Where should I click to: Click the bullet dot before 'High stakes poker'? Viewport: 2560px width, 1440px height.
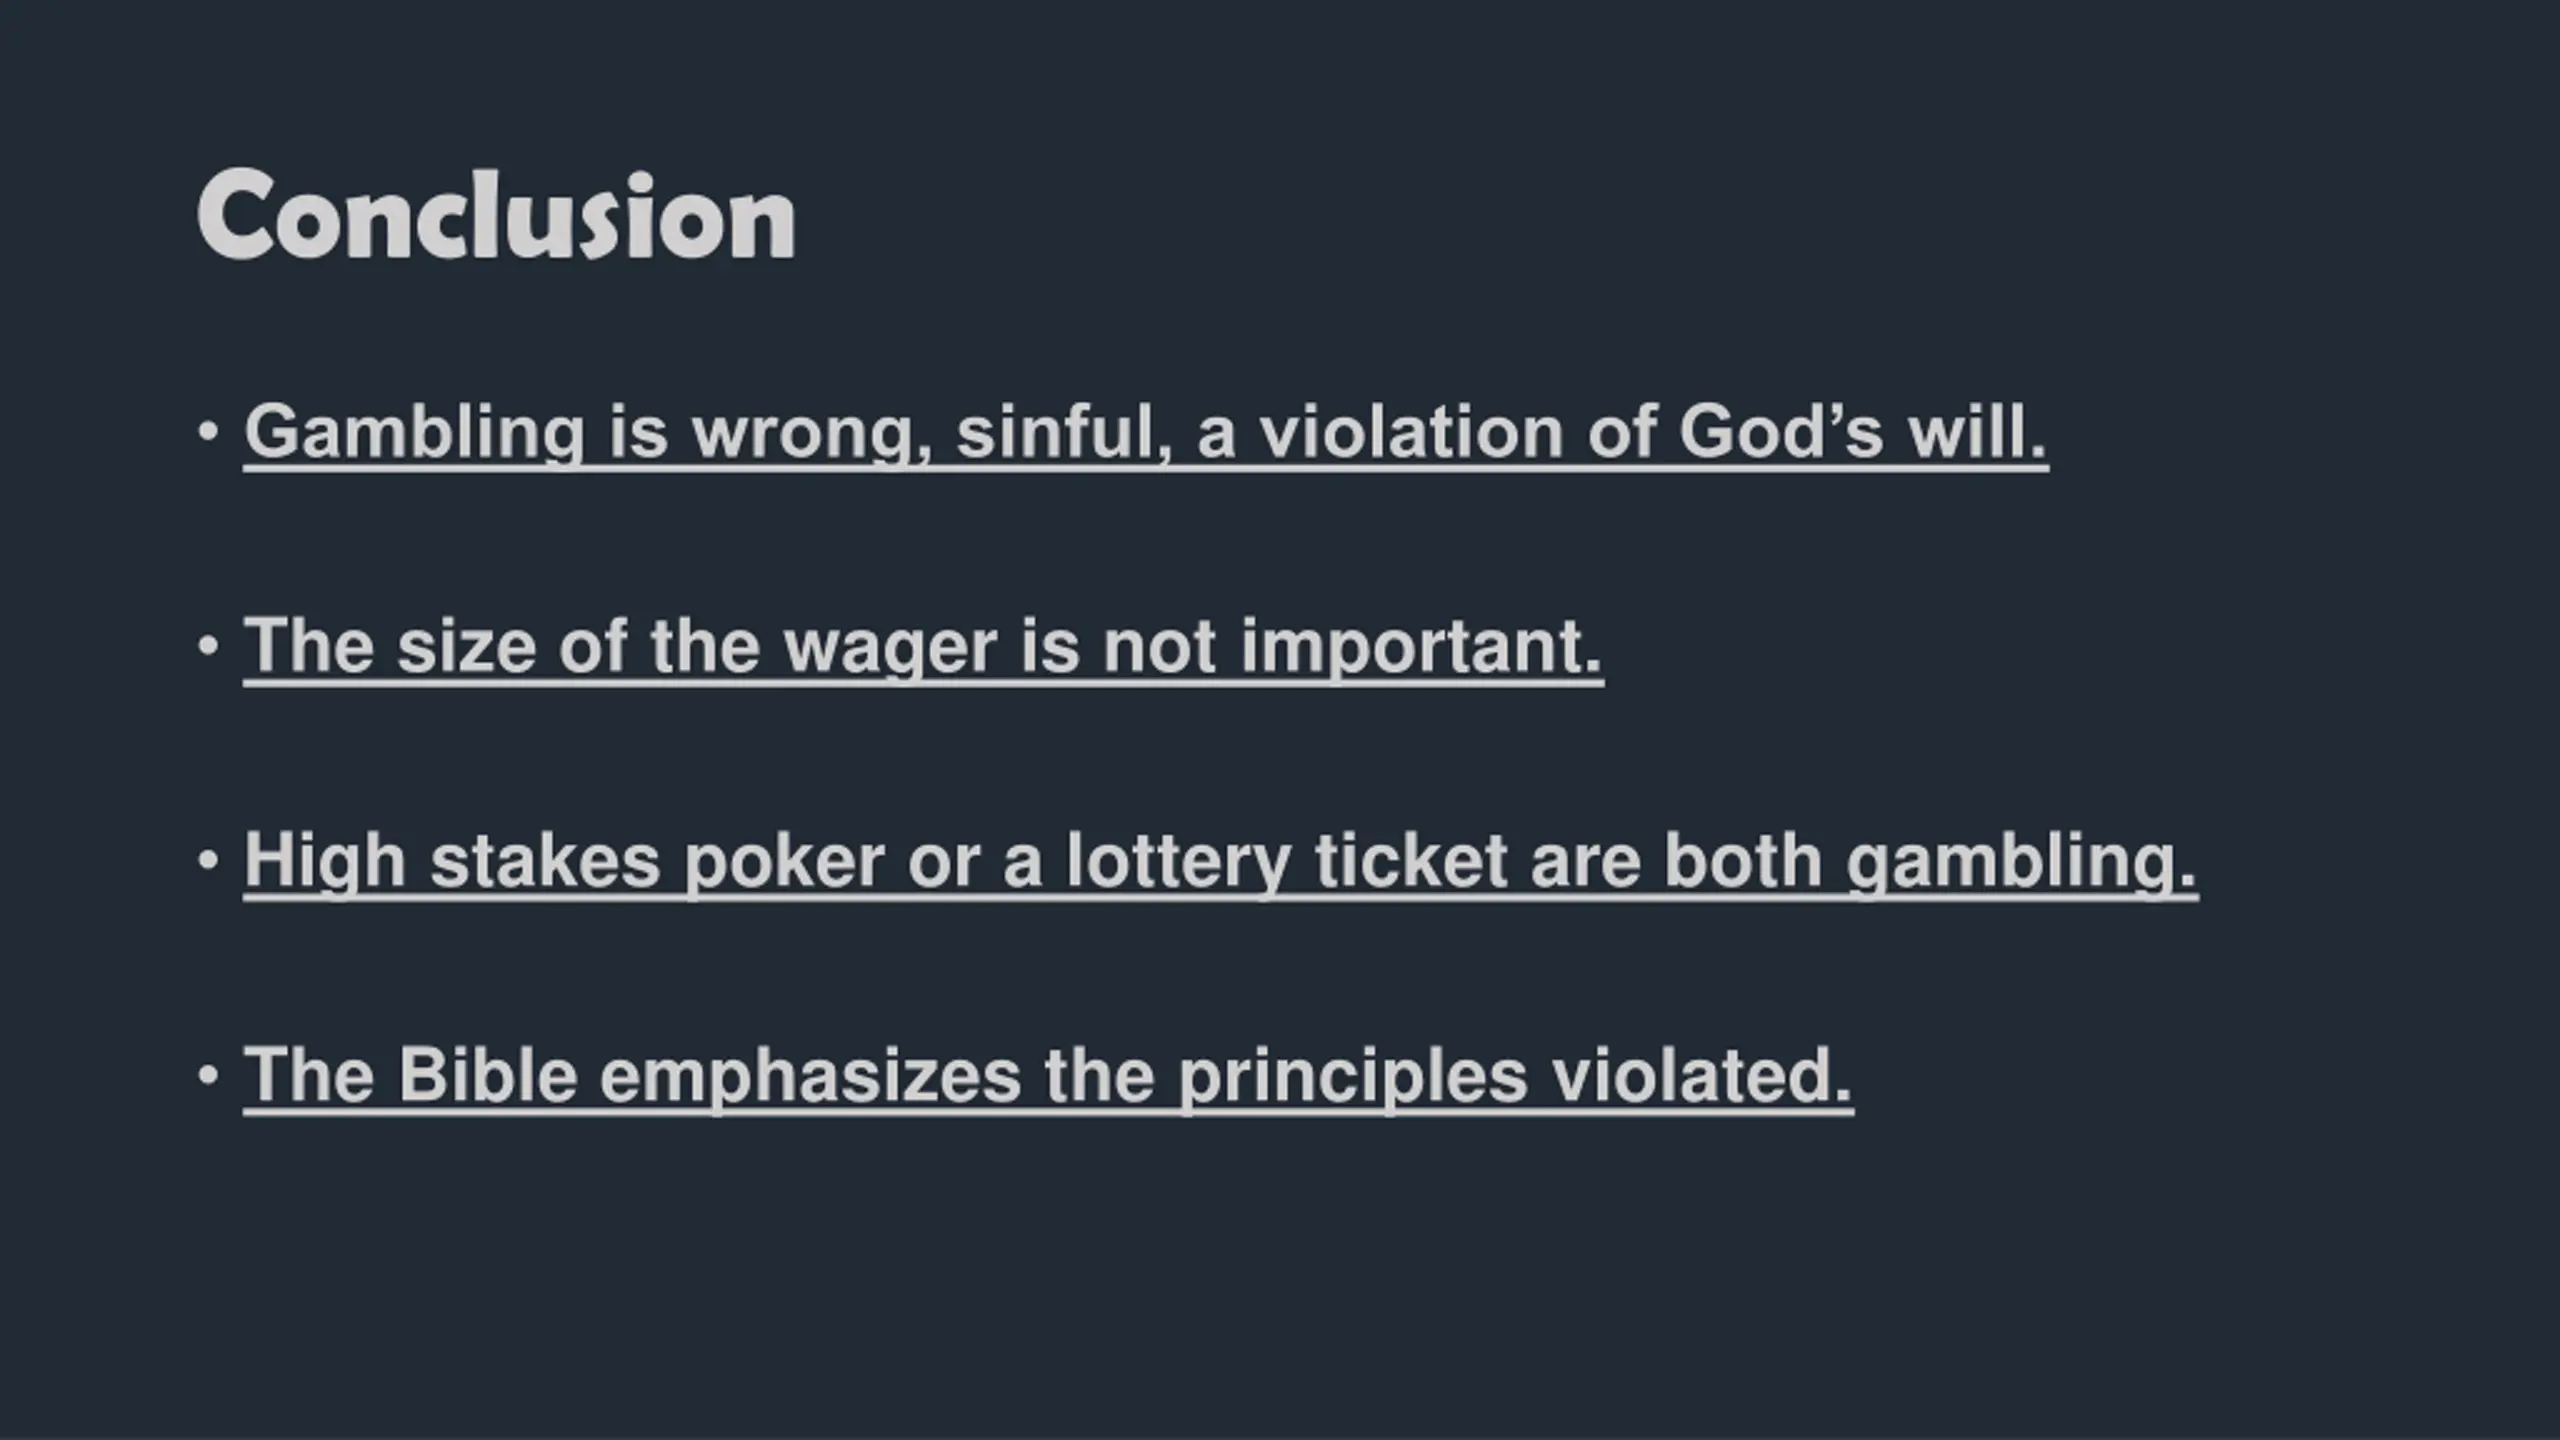tap(208, 860)
